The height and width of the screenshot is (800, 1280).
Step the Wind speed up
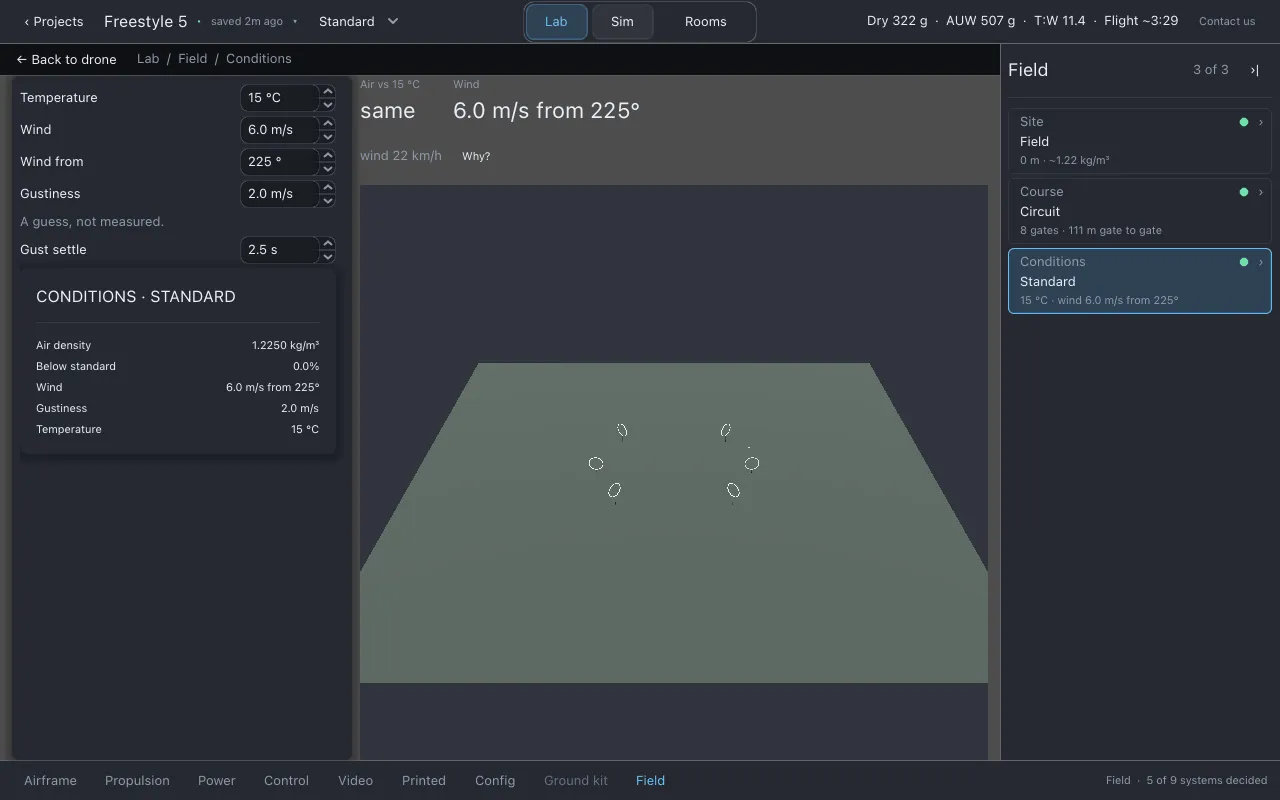tap(327, 123)
